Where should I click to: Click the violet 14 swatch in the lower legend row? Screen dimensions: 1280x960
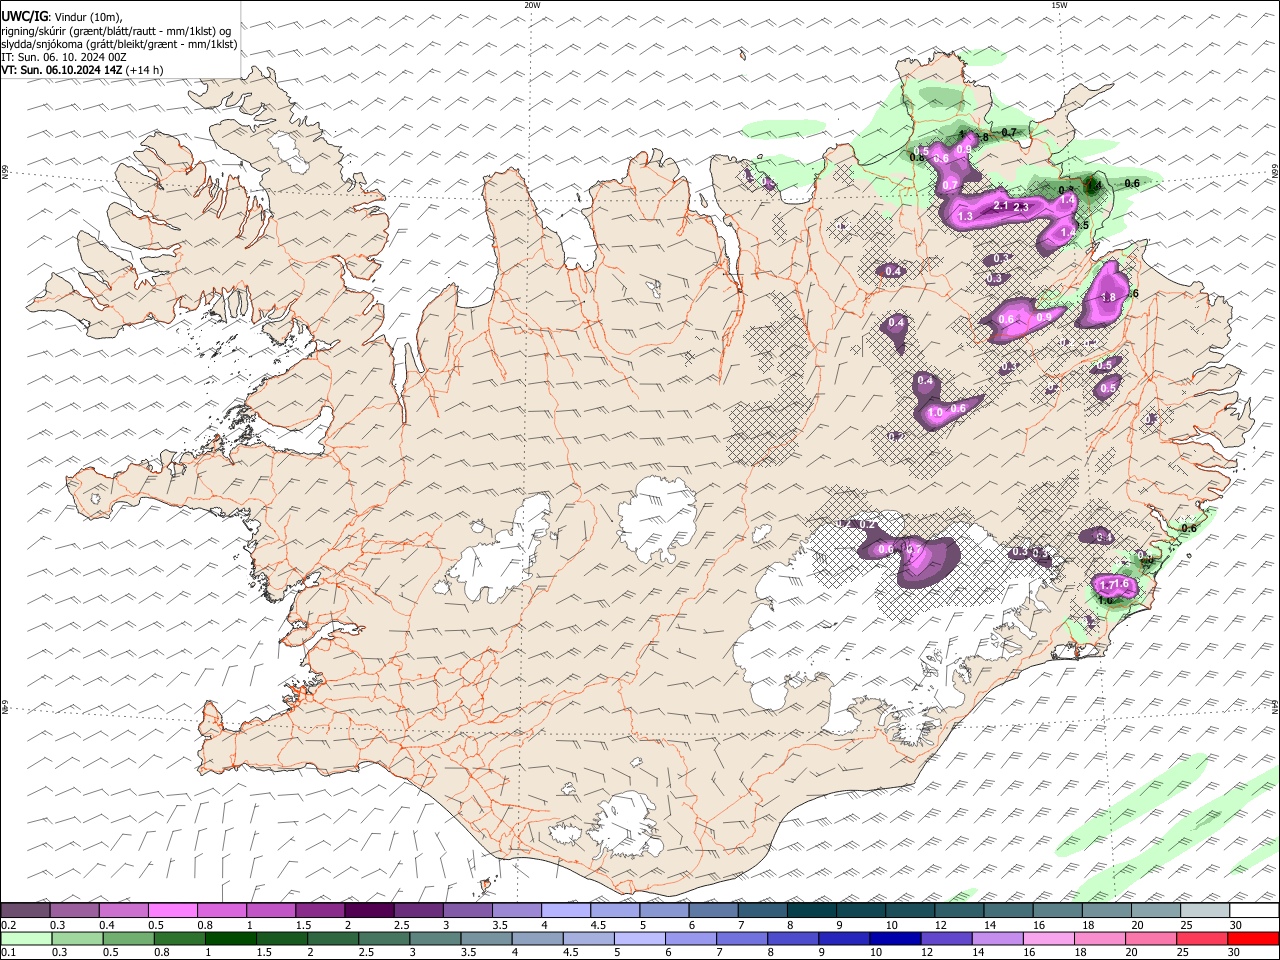997,939
